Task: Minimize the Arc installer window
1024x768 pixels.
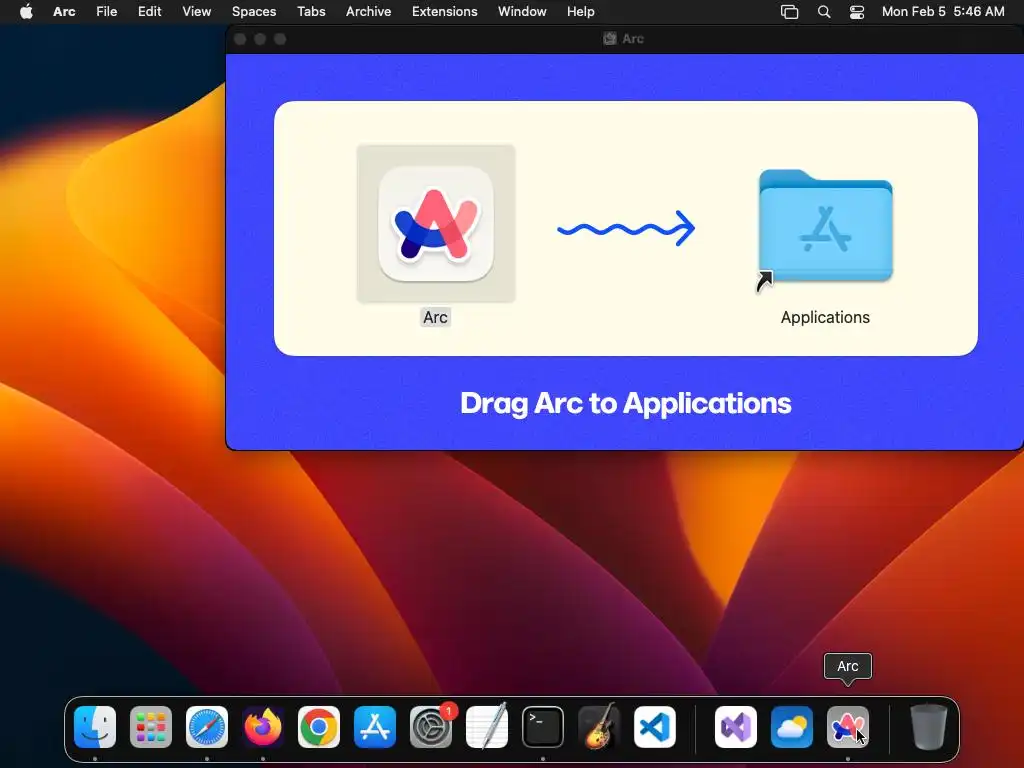Action: 260,39
